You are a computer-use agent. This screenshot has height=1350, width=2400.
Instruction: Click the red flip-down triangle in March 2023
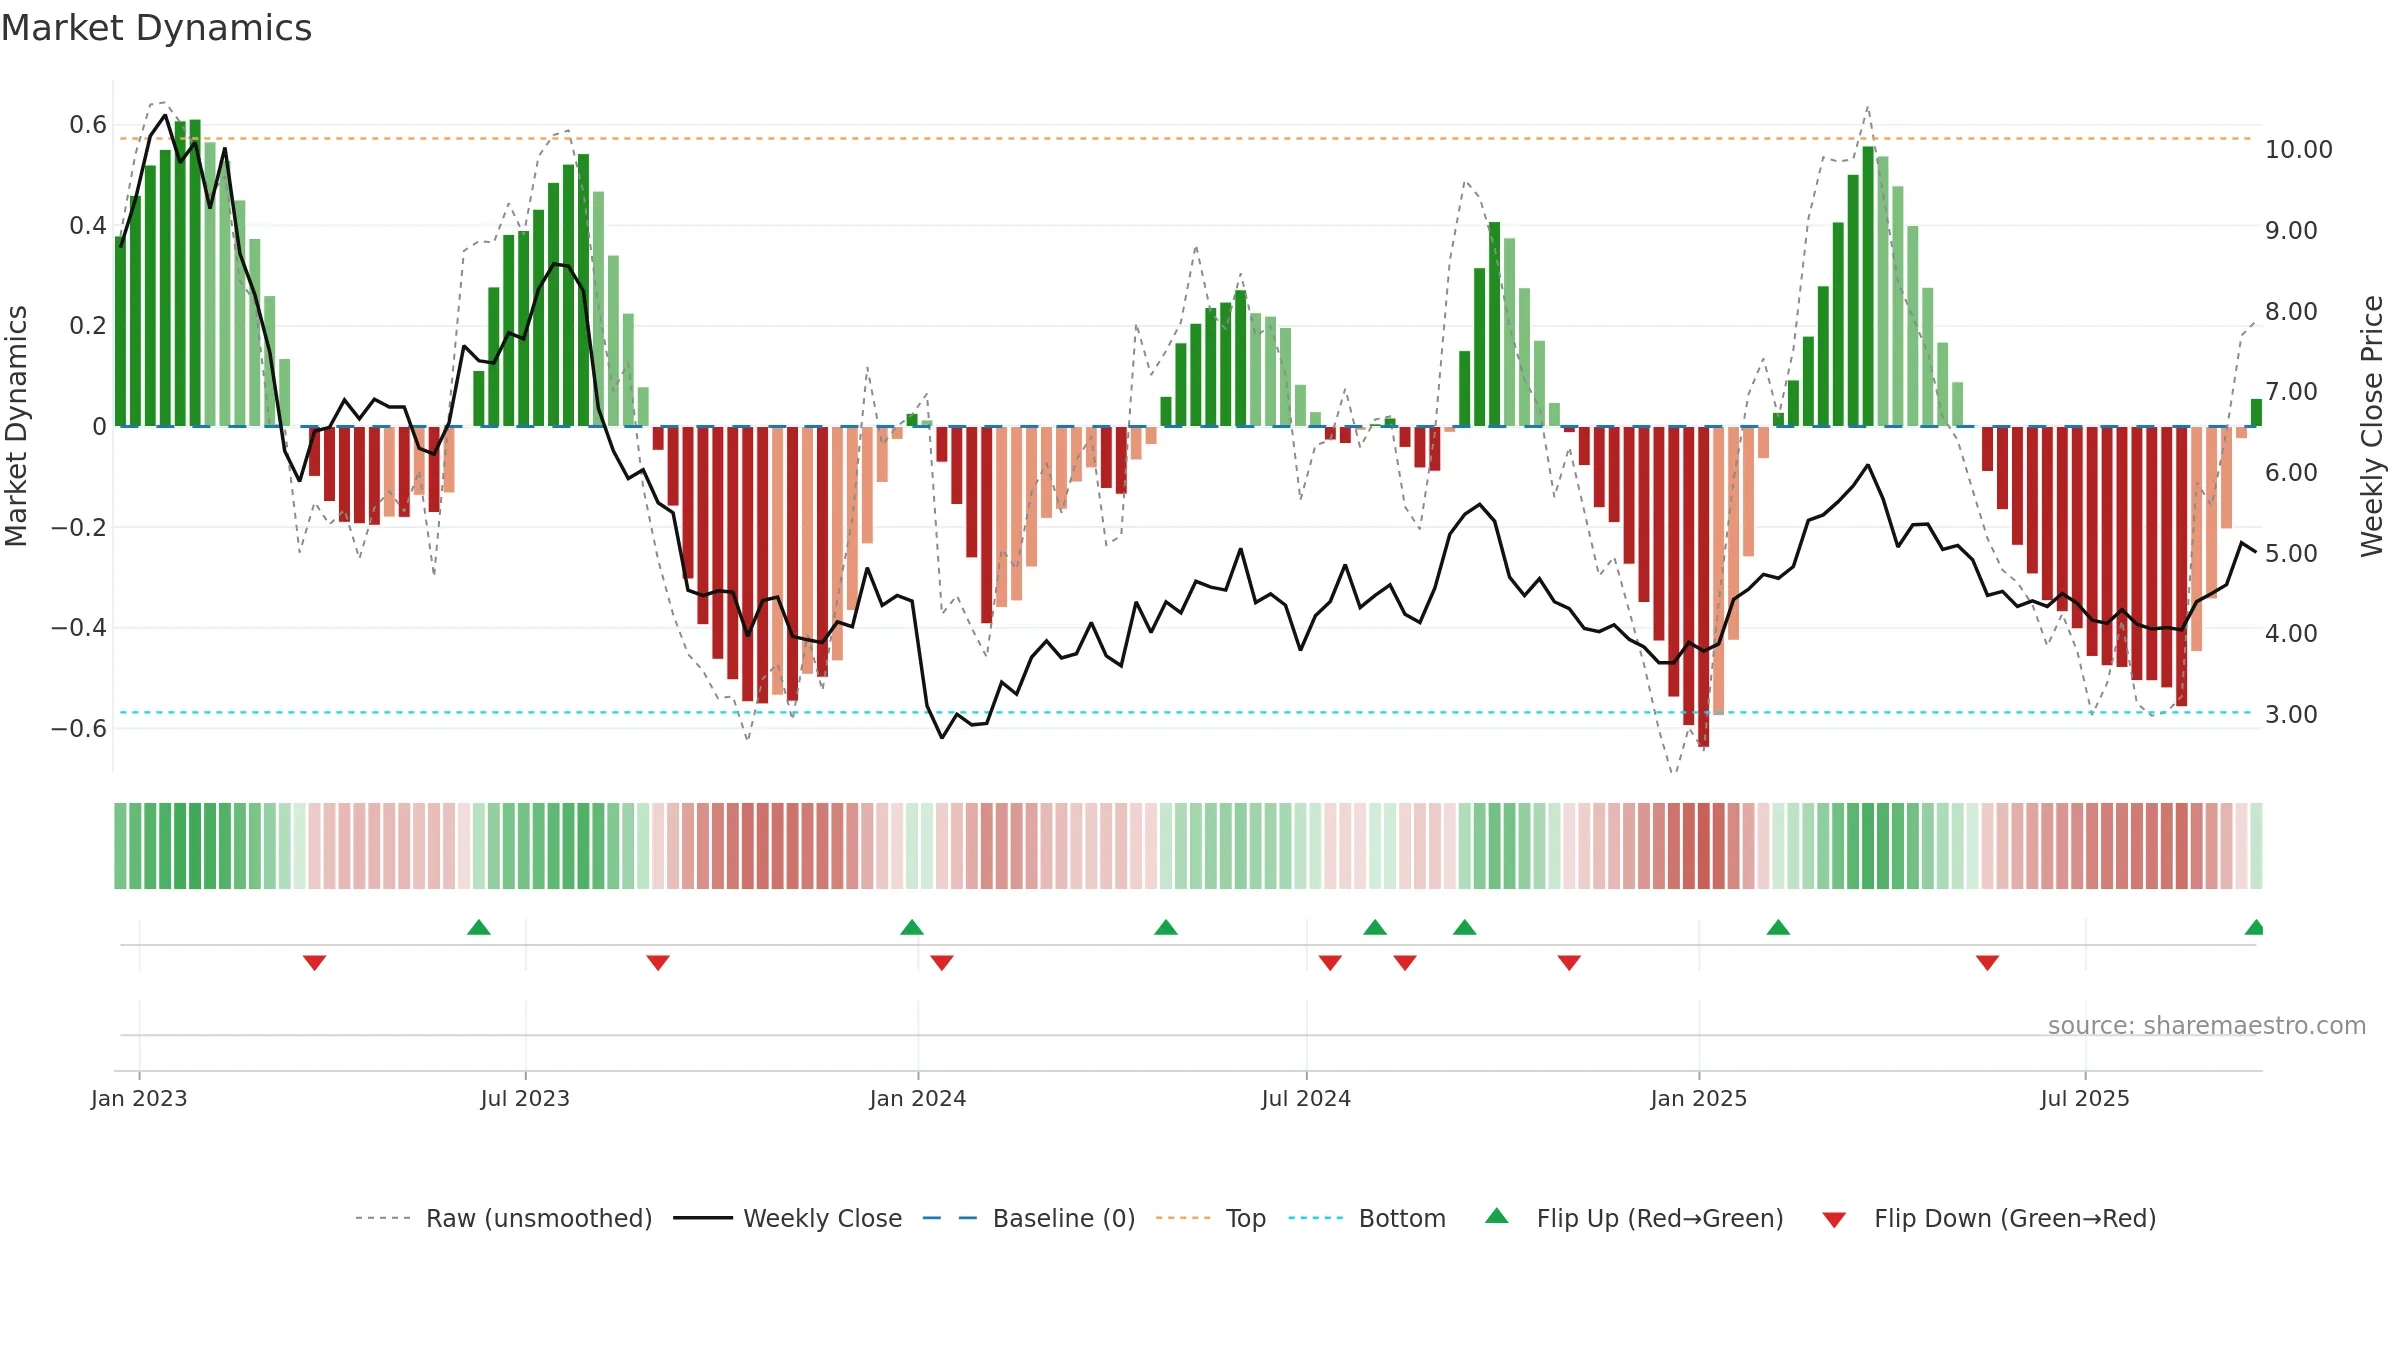315,963
